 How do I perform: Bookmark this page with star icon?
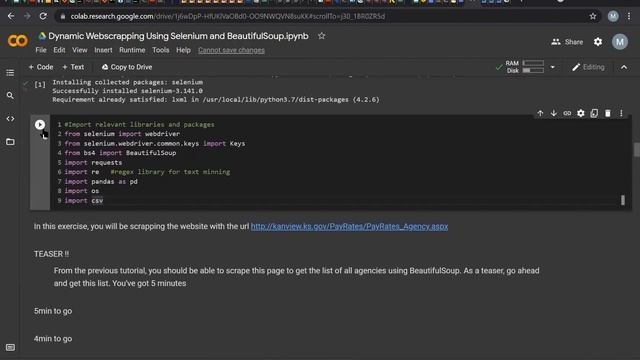593,16
